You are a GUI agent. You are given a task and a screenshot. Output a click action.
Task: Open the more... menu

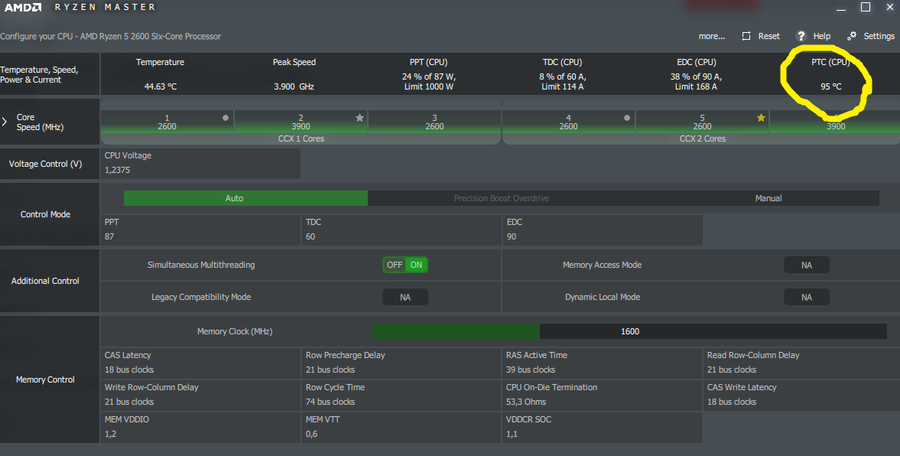point(711,36)
